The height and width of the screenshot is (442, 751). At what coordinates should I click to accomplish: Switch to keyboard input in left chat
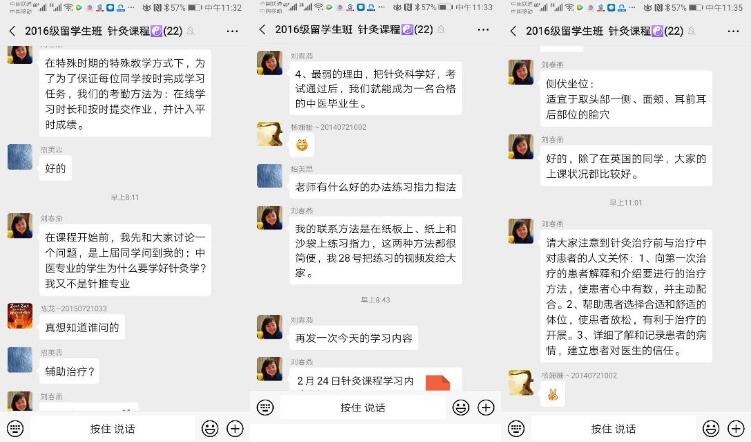tap(15, 428)
